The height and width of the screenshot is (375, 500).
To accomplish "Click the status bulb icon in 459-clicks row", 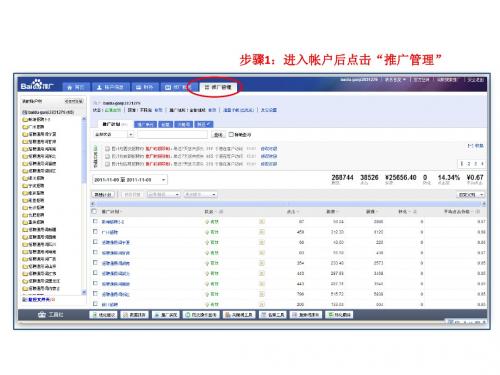I will (207, 232).
